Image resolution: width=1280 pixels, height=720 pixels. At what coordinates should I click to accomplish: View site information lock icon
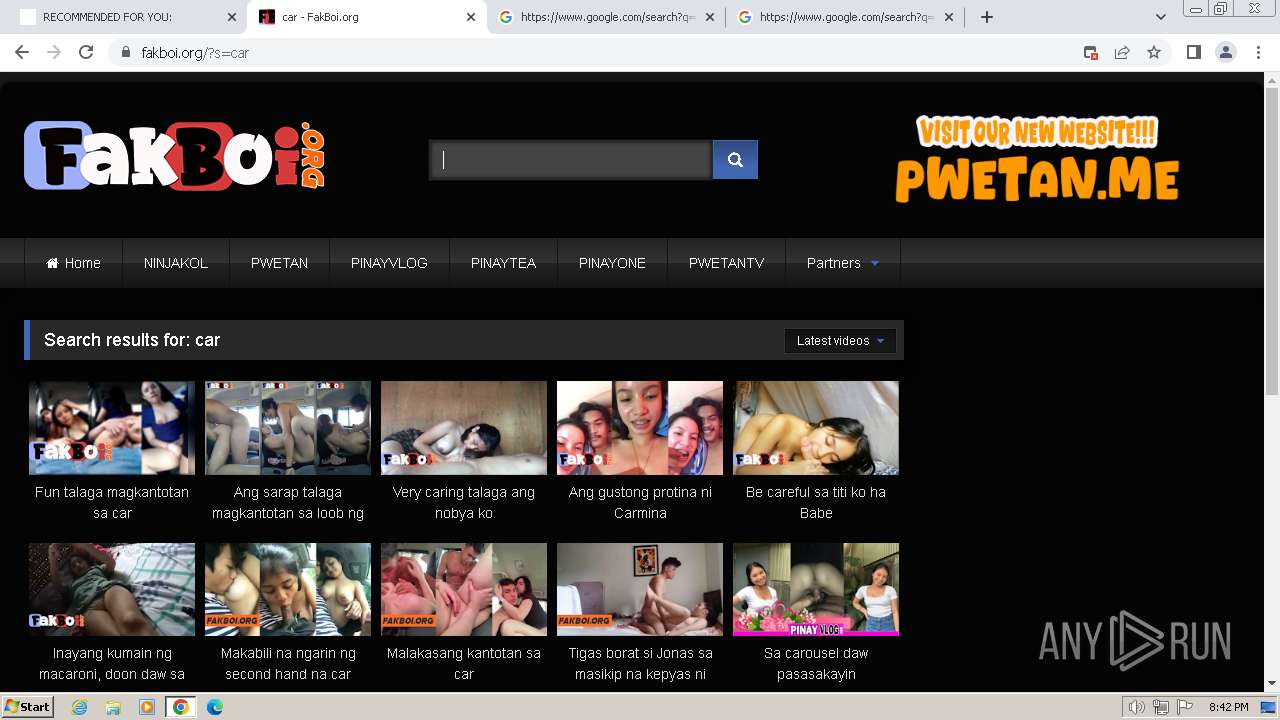(126, 53)
